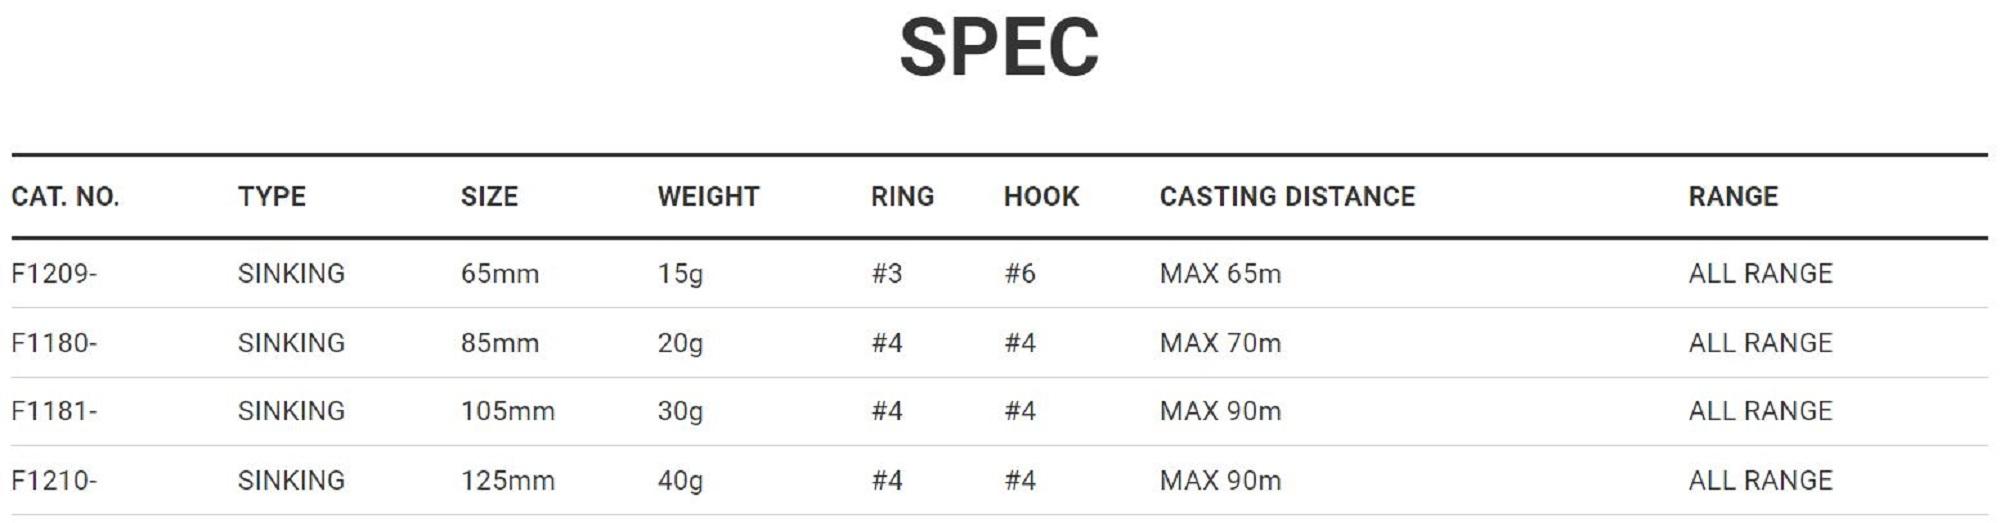Click the 105mm size cell
Viewport: 2000px width, 523px height.
pos(507,411)
